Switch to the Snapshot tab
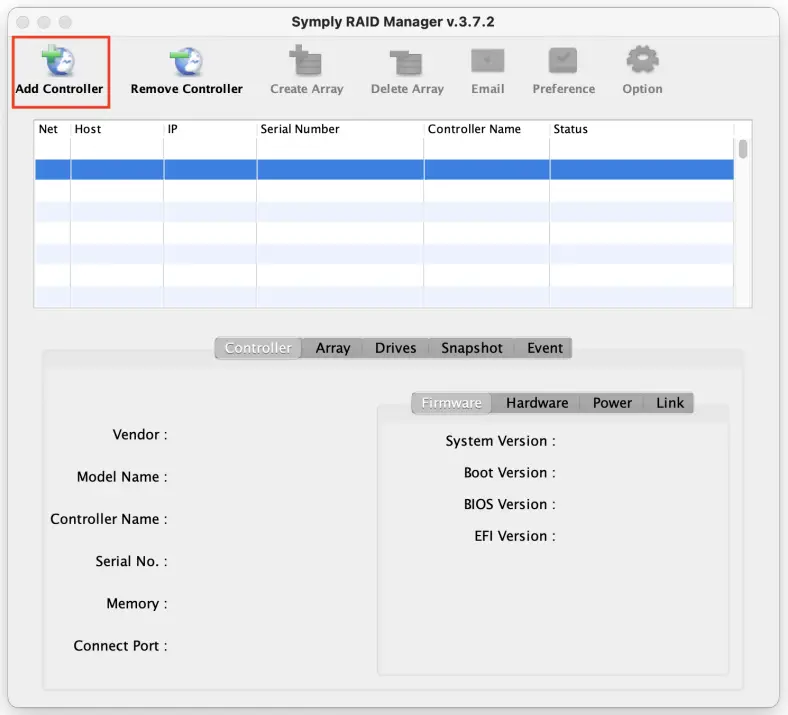 [471, 348]
